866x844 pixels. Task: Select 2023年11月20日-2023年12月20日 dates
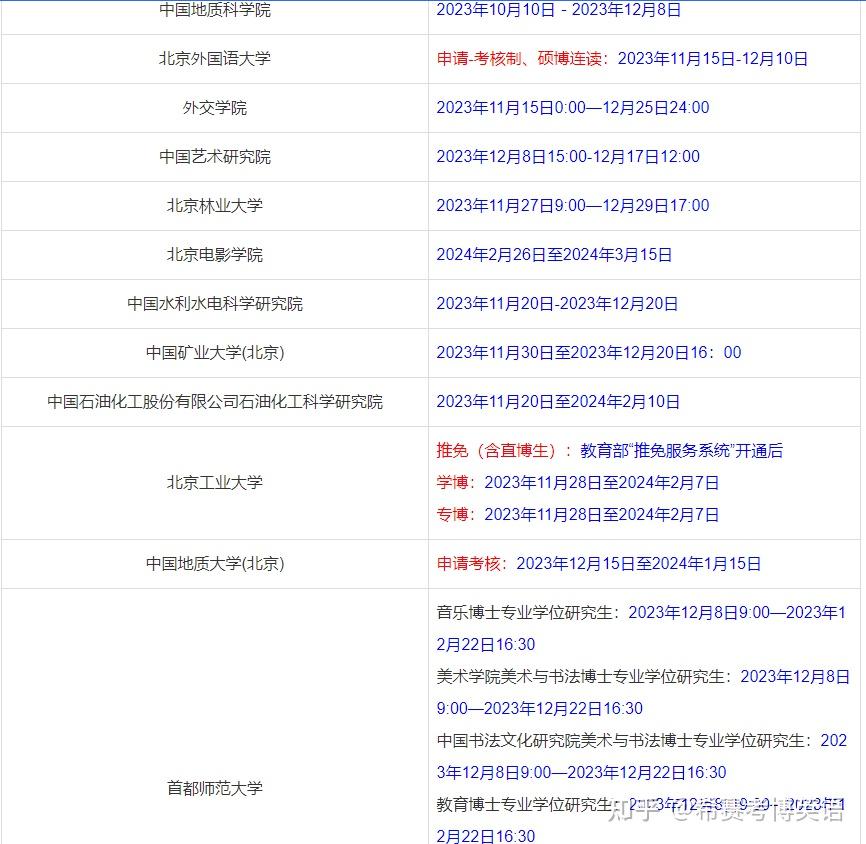click(557, 304)
